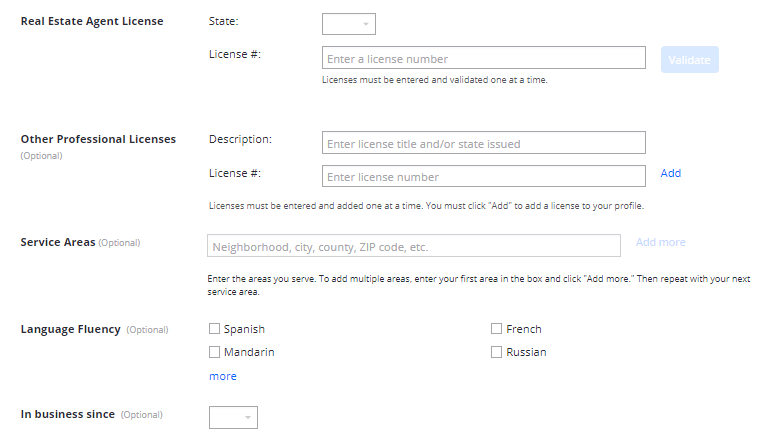This screenshot has width=771, height=434.
Task: Check the Russian language checkbox
Action: tap(496, 352)
